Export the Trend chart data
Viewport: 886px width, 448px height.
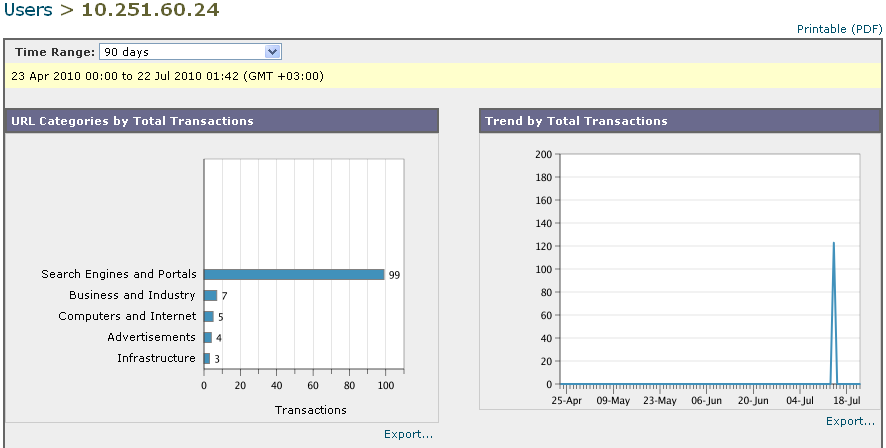tap(850, 421)
